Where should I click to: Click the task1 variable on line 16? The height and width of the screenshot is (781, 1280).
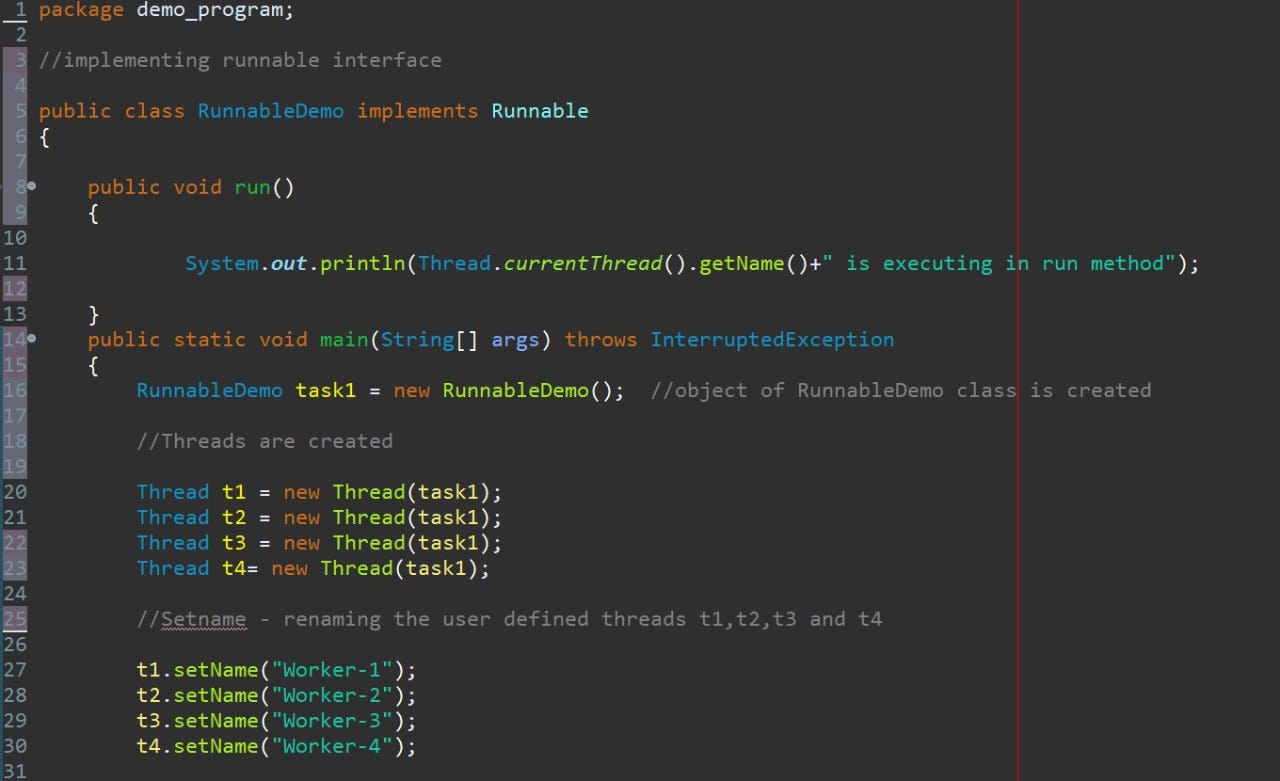325,390
